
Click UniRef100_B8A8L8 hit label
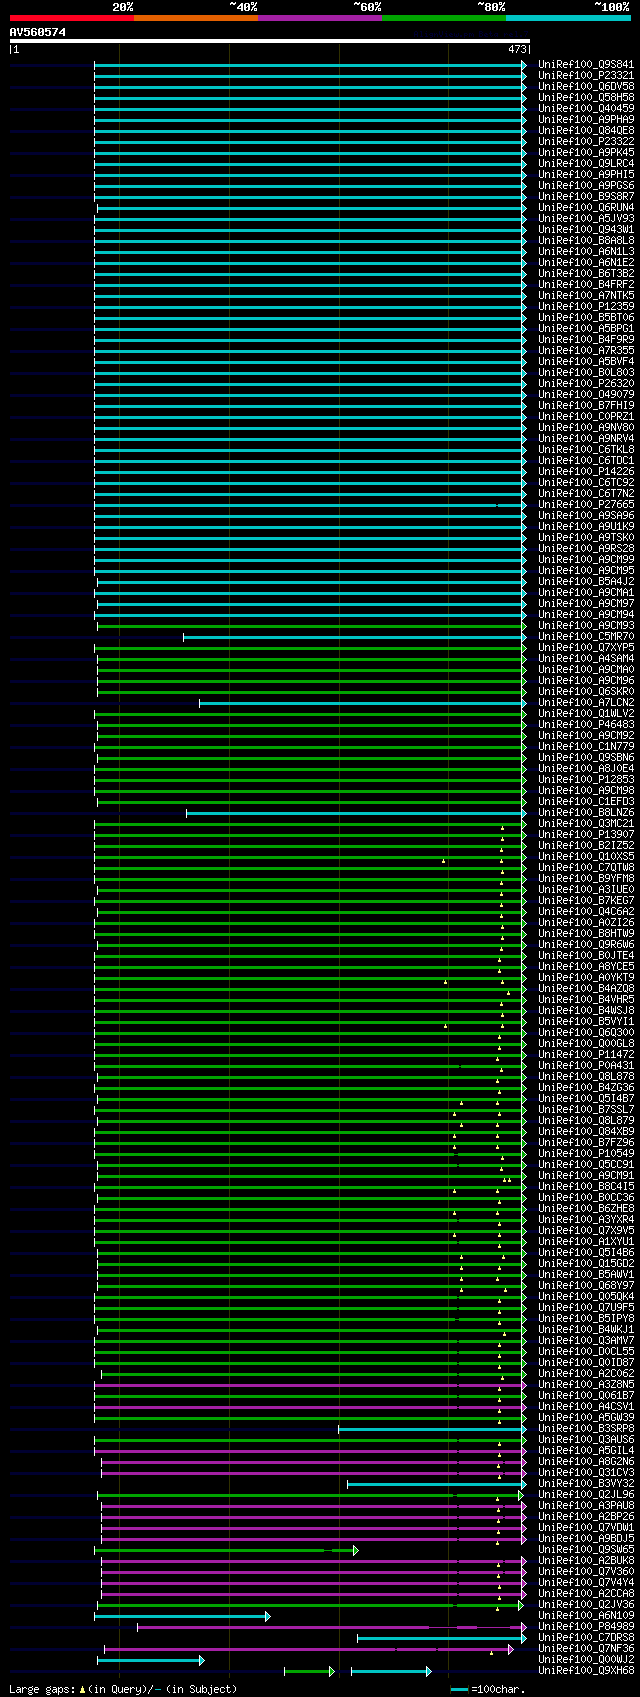pos(586,240)
